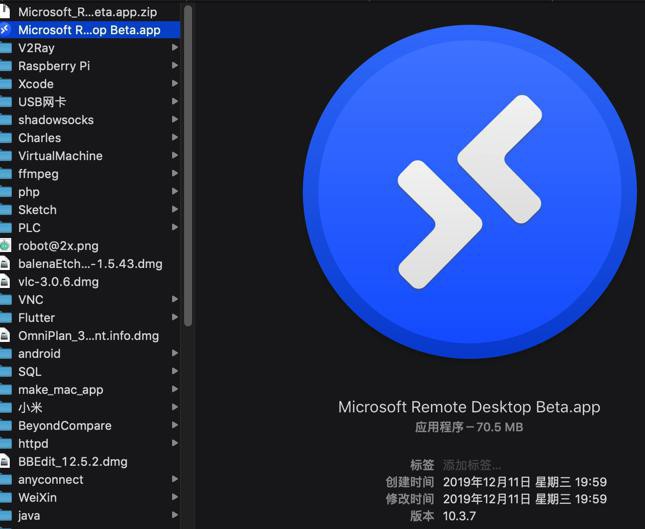
Task: Expand the Sketch folder arrow
Action: pyautogui.click(x=174, y=209)
